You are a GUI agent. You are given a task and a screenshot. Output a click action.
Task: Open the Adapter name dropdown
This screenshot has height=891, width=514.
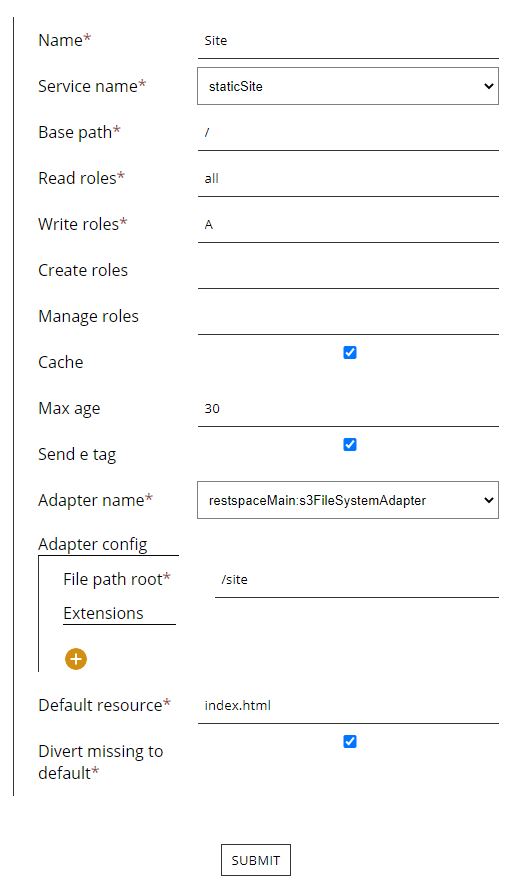348,500
